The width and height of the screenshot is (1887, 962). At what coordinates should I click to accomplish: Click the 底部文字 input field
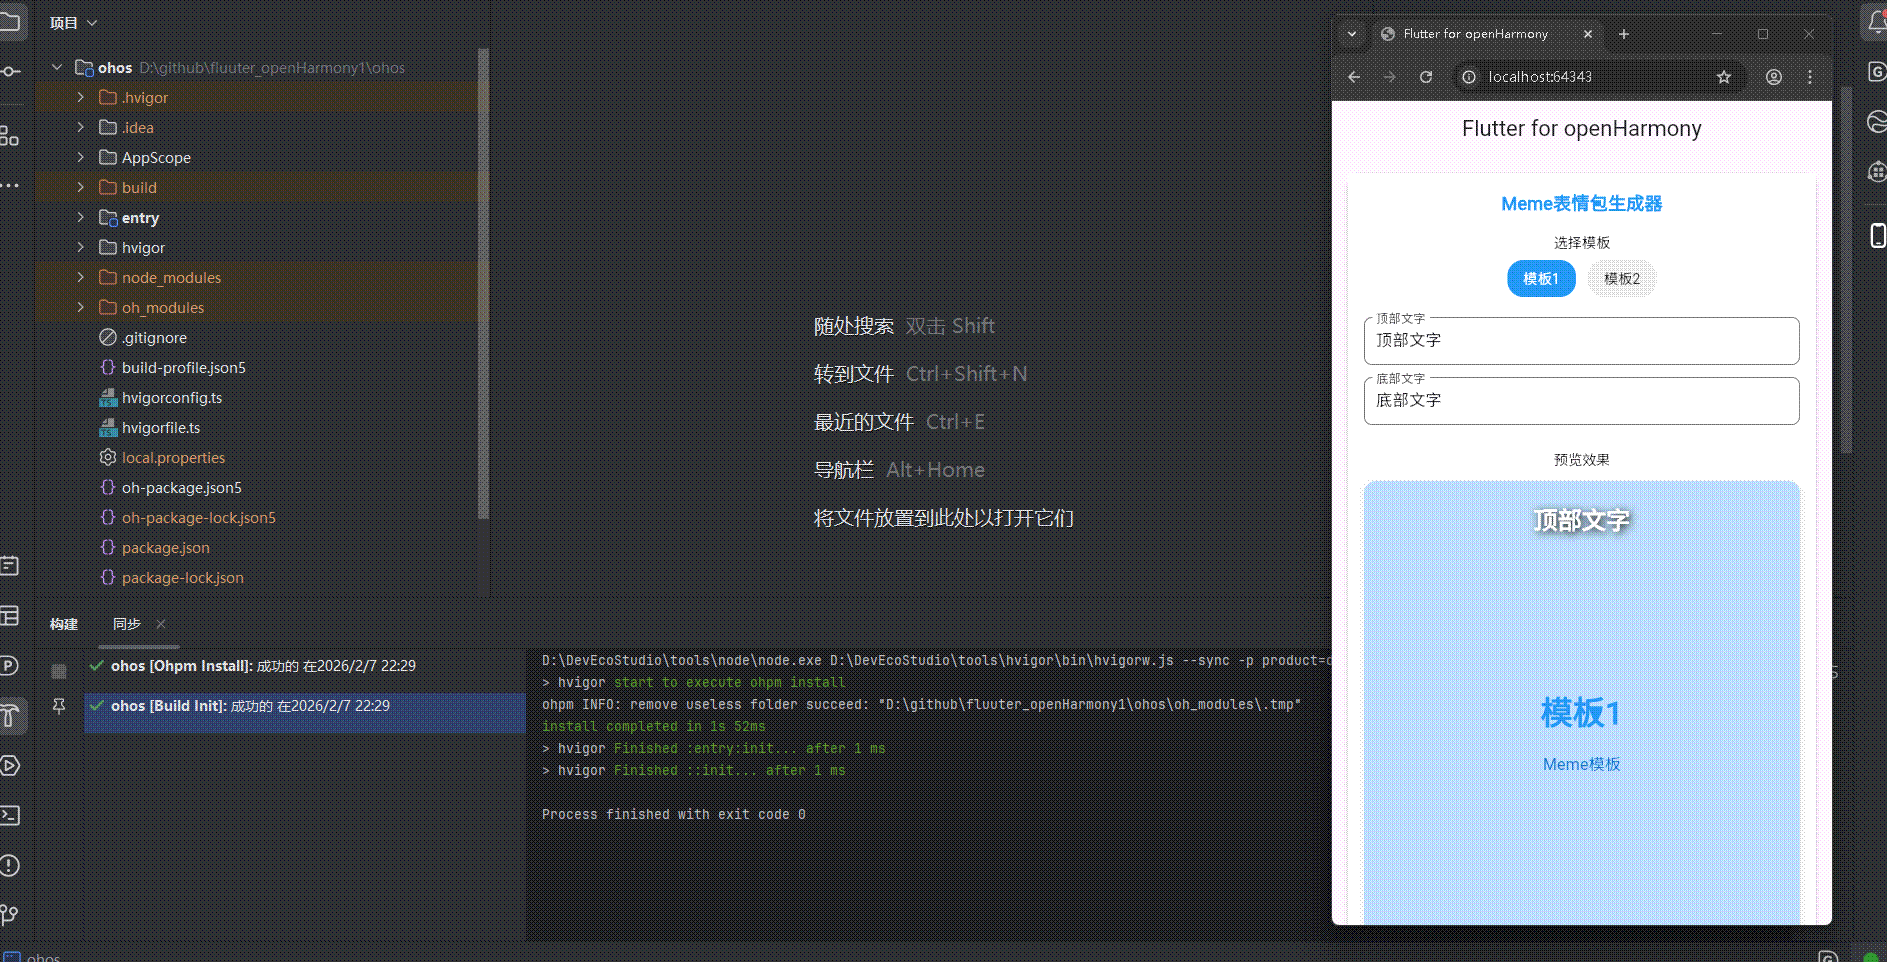coord(1581,401)
